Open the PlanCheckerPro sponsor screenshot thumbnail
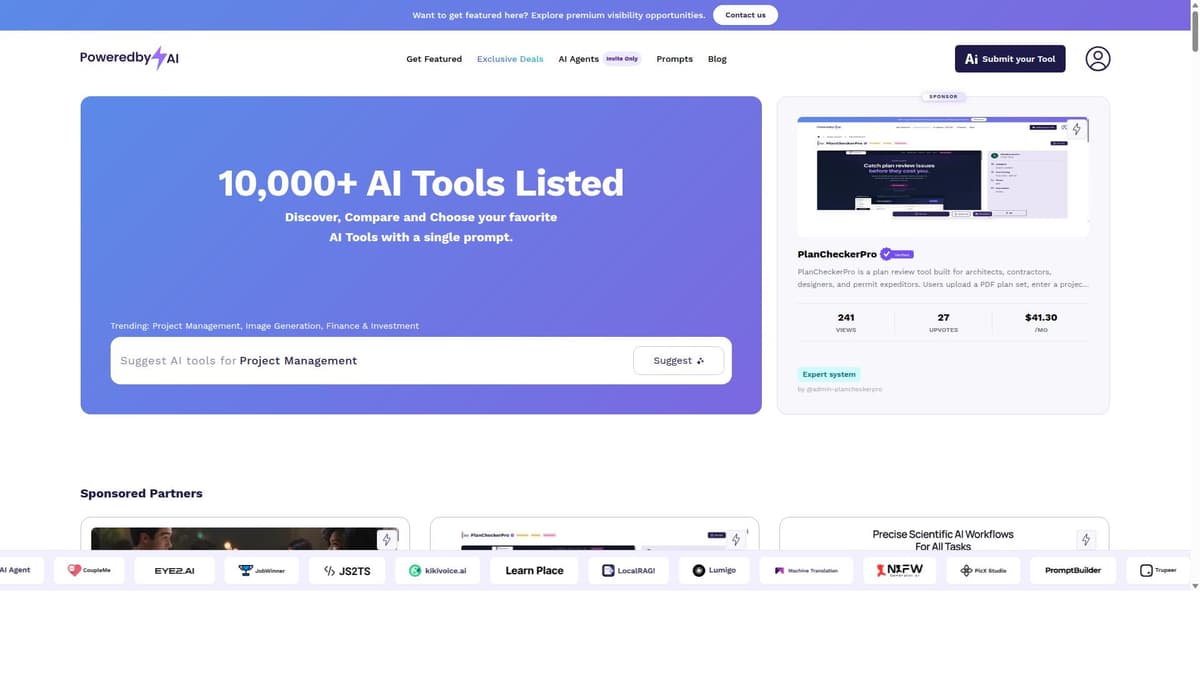 click(x=943, y=176)
